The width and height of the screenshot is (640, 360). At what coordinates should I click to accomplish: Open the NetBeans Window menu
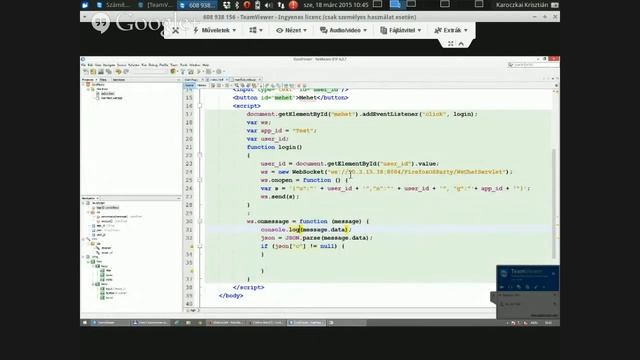click(x=195, y=65)
